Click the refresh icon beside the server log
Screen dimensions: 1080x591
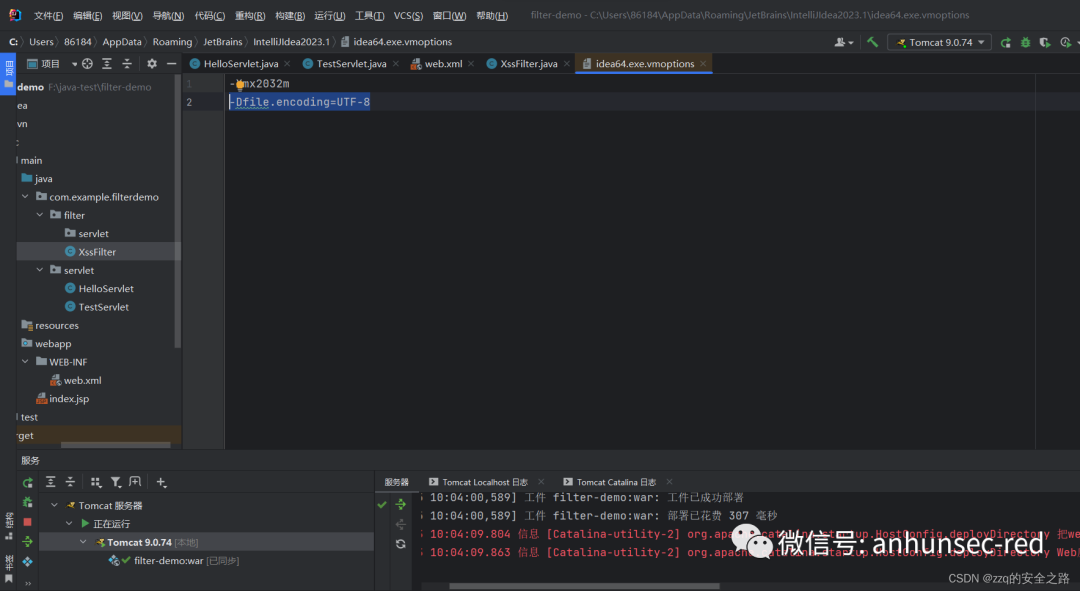coord(400,544)
